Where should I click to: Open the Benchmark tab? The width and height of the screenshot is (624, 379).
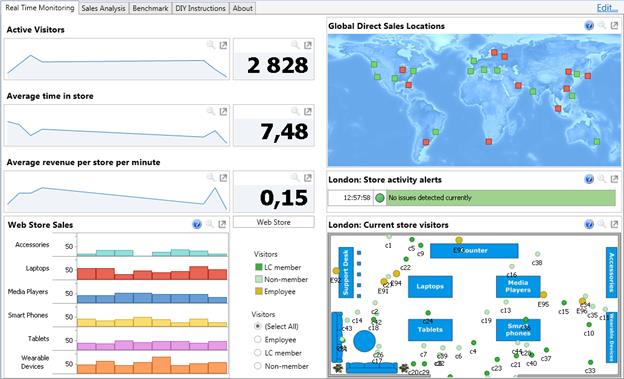click(x=150, y=8)
